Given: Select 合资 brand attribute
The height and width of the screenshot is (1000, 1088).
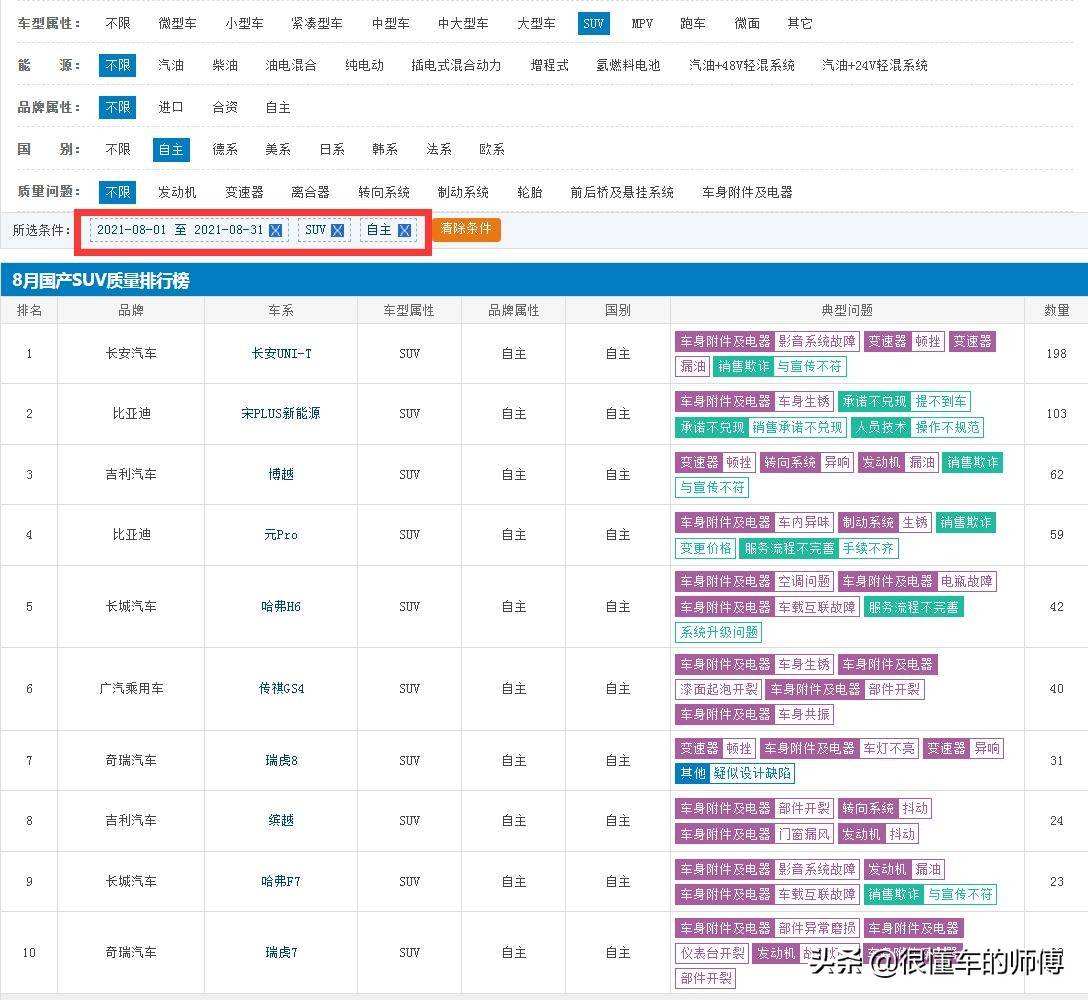Looking at the screenshot, I should [x=225, y=108].
